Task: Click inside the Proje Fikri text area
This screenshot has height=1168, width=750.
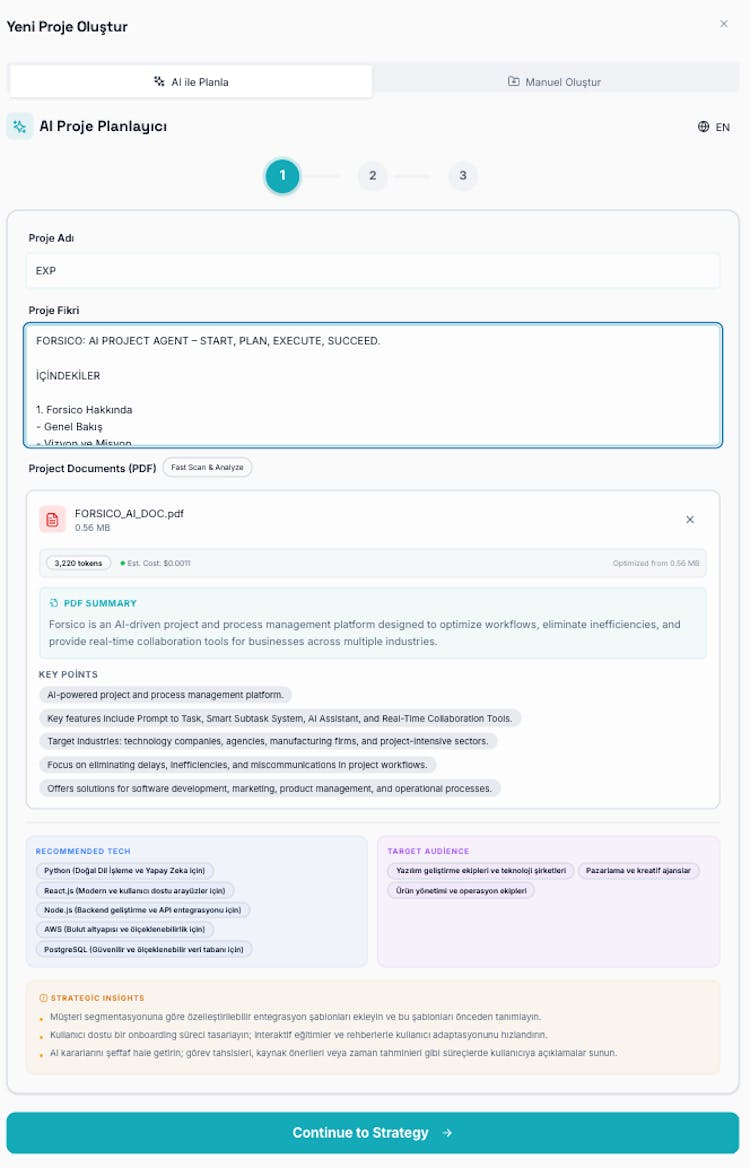Action: (x=372, y=384)
